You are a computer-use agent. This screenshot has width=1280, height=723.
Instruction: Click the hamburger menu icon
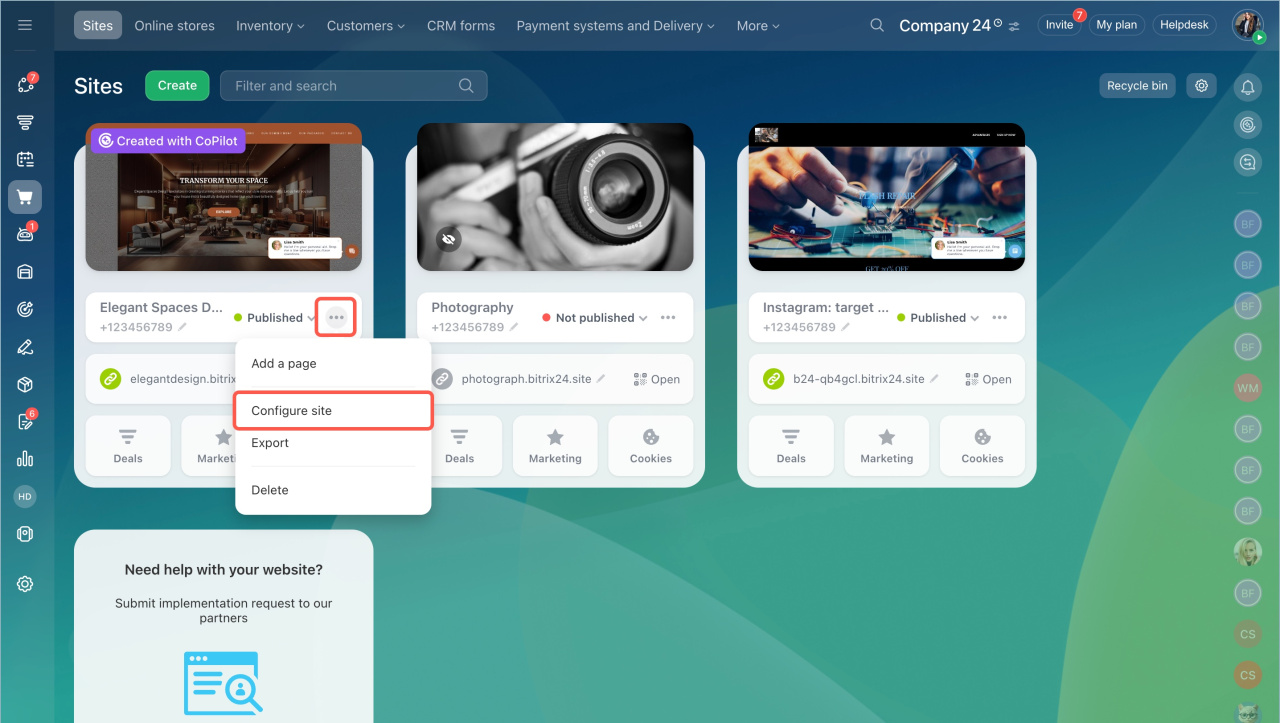25,25
